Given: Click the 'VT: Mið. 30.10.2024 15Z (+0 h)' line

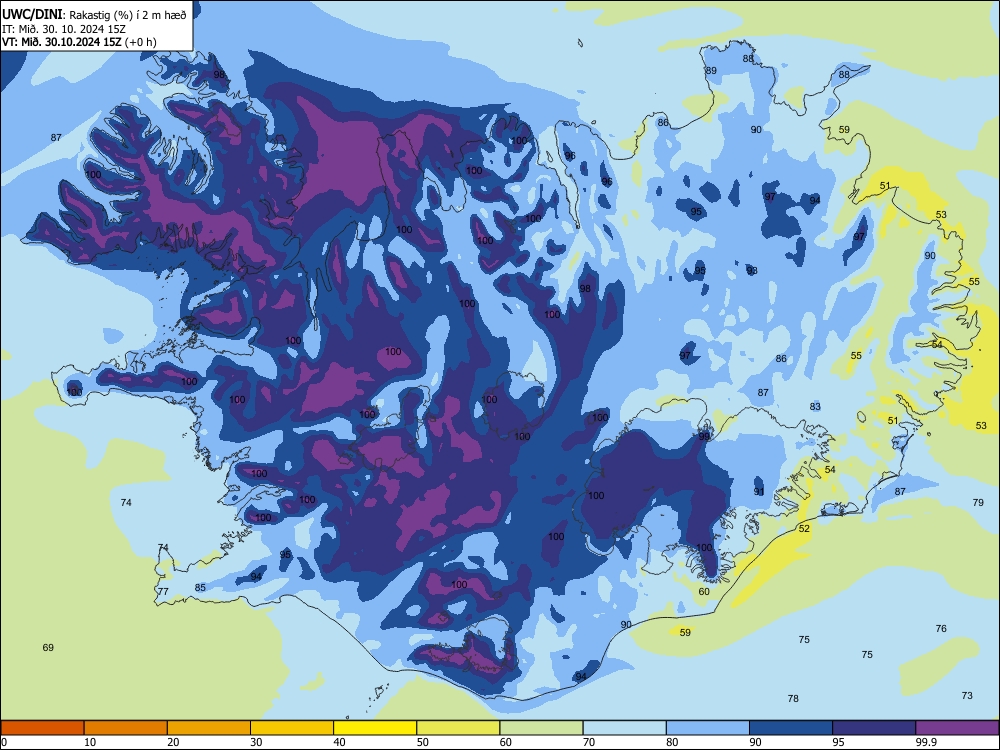Looking at the screenshot, I should (x=78, y=42).
